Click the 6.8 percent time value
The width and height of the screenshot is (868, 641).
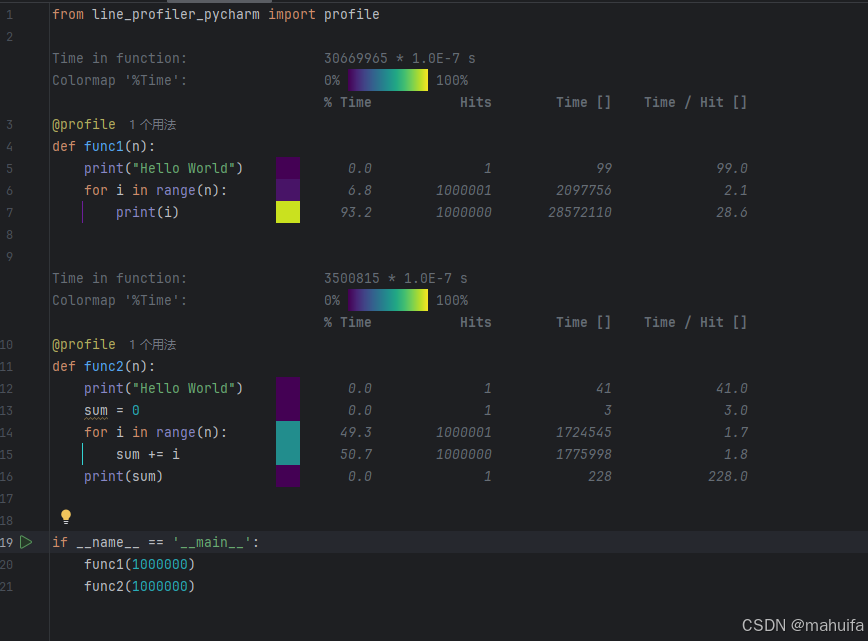pos(360,190)
